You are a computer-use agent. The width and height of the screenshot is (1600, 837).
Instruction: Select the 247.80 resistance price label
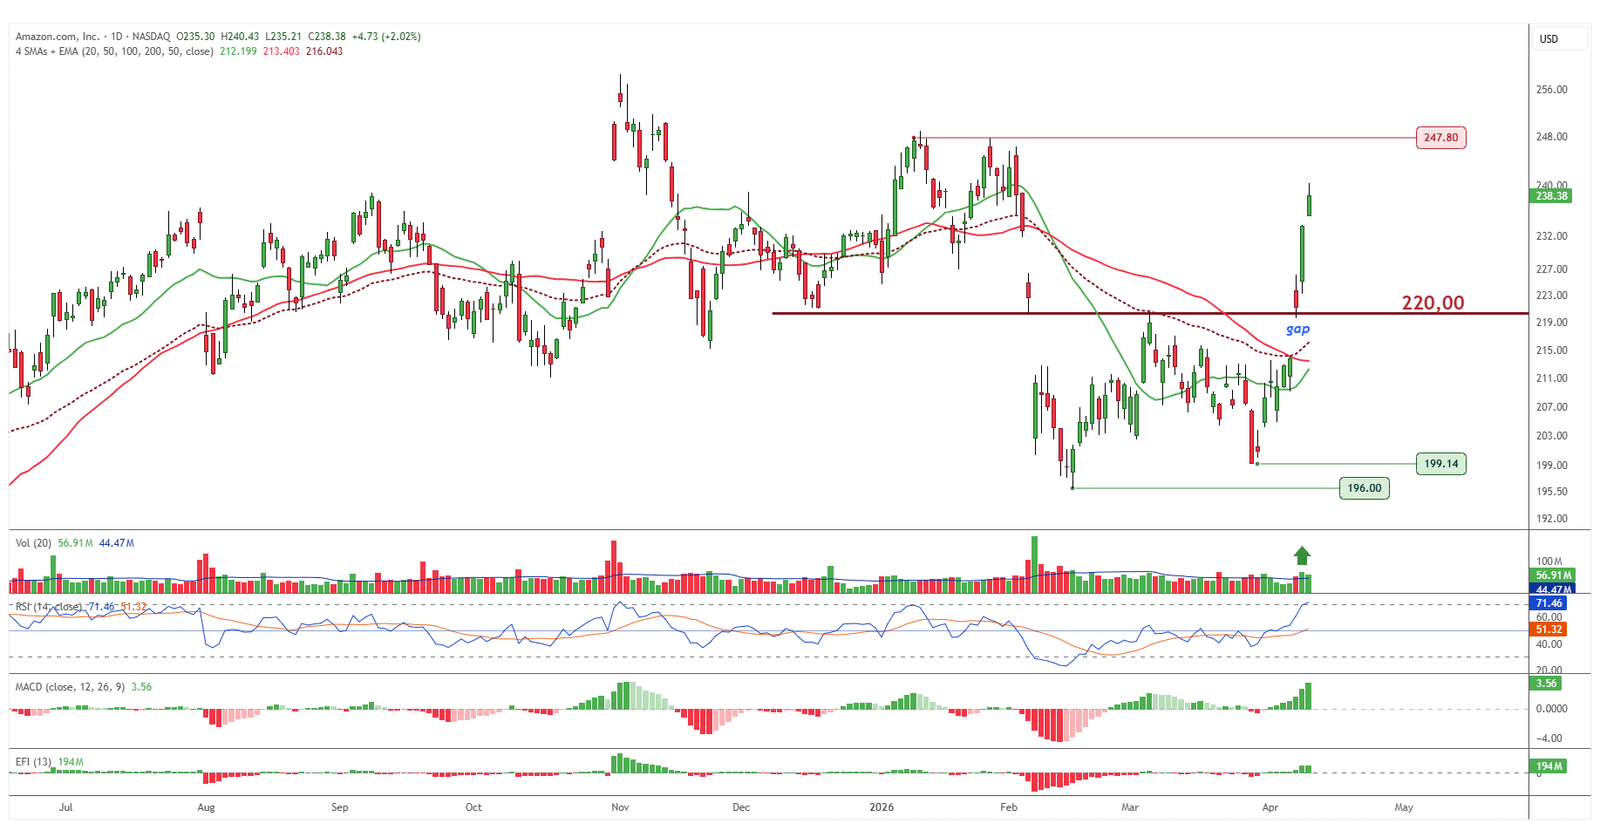pos(1441,138)
